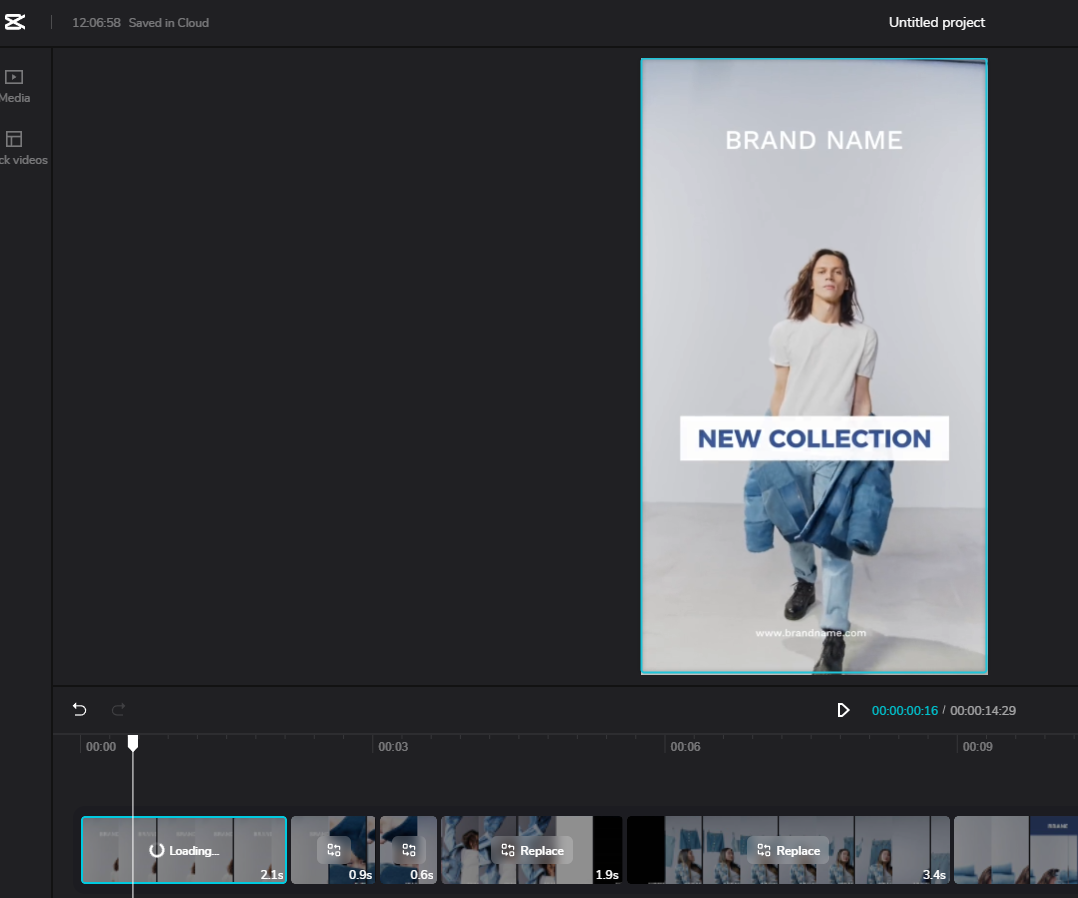The image size is (1078, 898).
Task: Select the NEW COLLECTION text box
Action: click(x=814, y=438)
